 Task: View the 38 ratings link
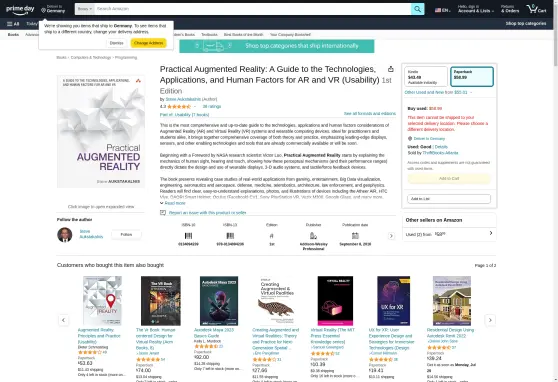click(212, 106)
